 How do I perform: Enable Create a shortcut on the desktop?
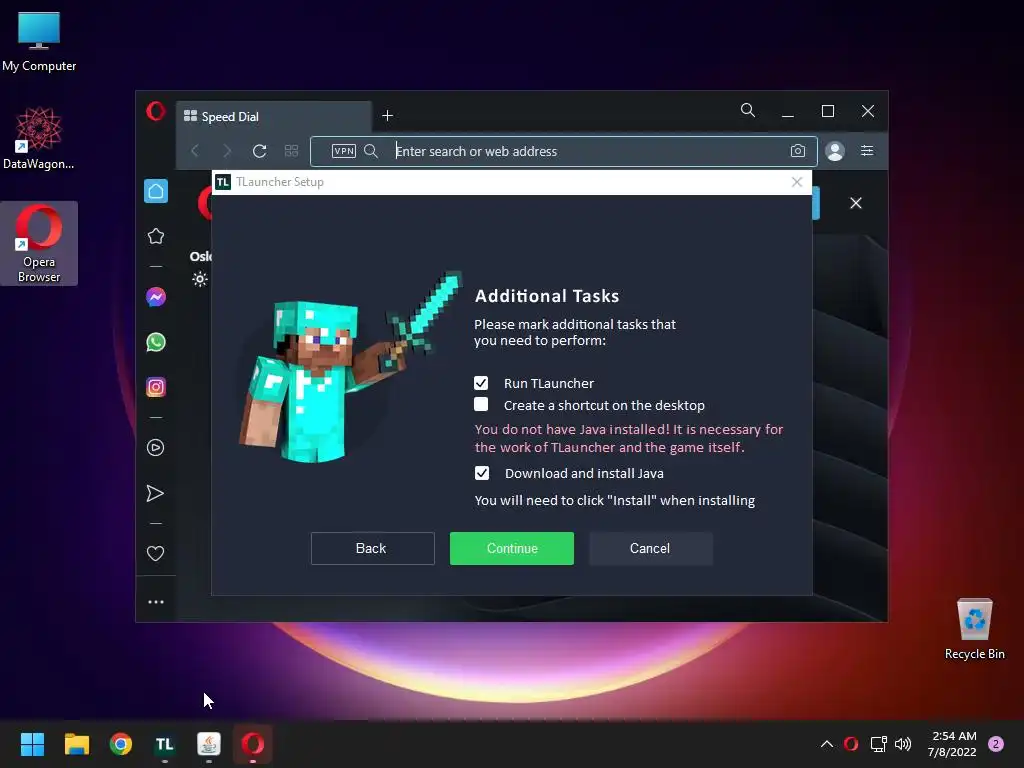pyautogui.click(x=481, y=404)
